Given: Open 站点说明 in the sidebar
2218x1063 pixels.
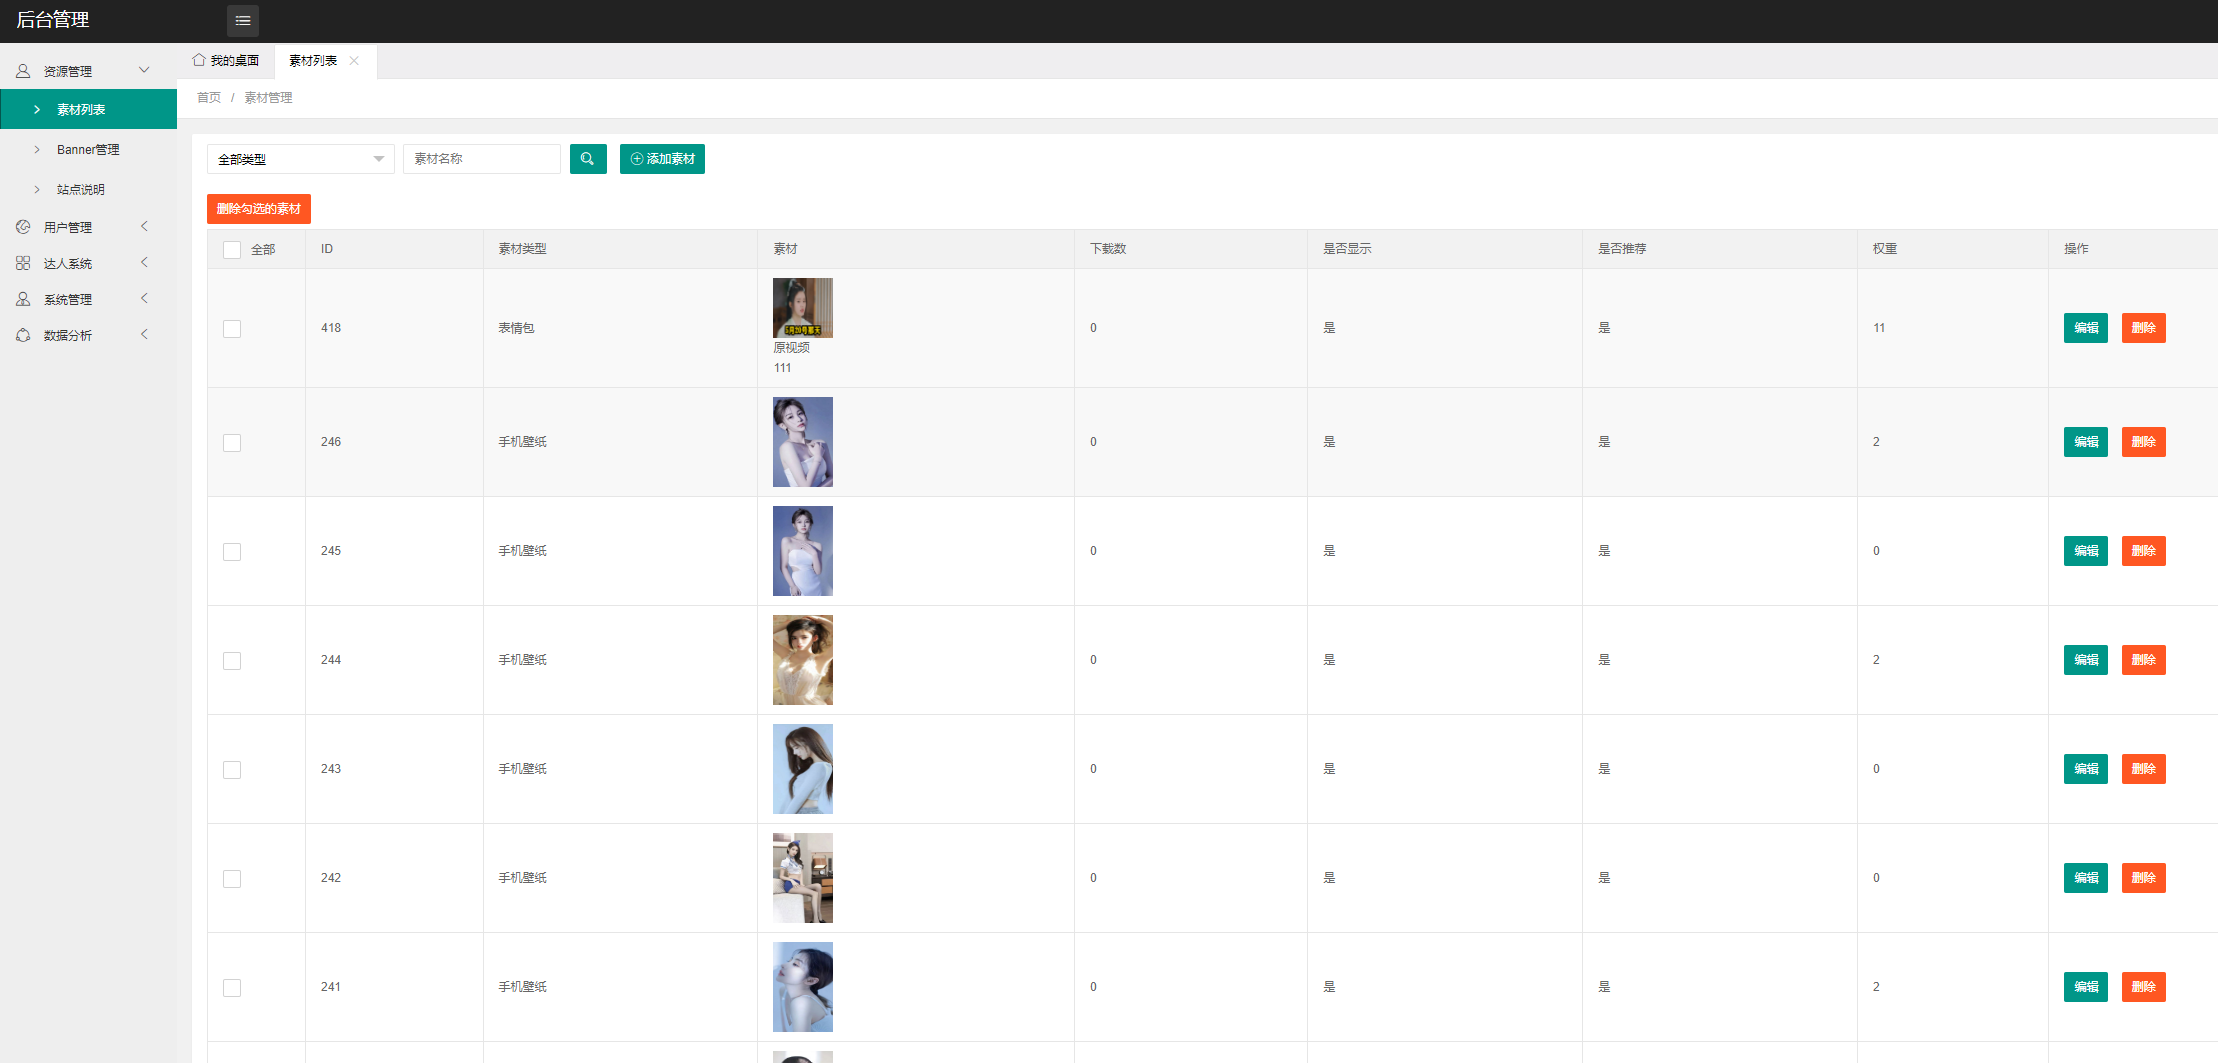Looking at the screenshot, I should click(x=88, y=189).
